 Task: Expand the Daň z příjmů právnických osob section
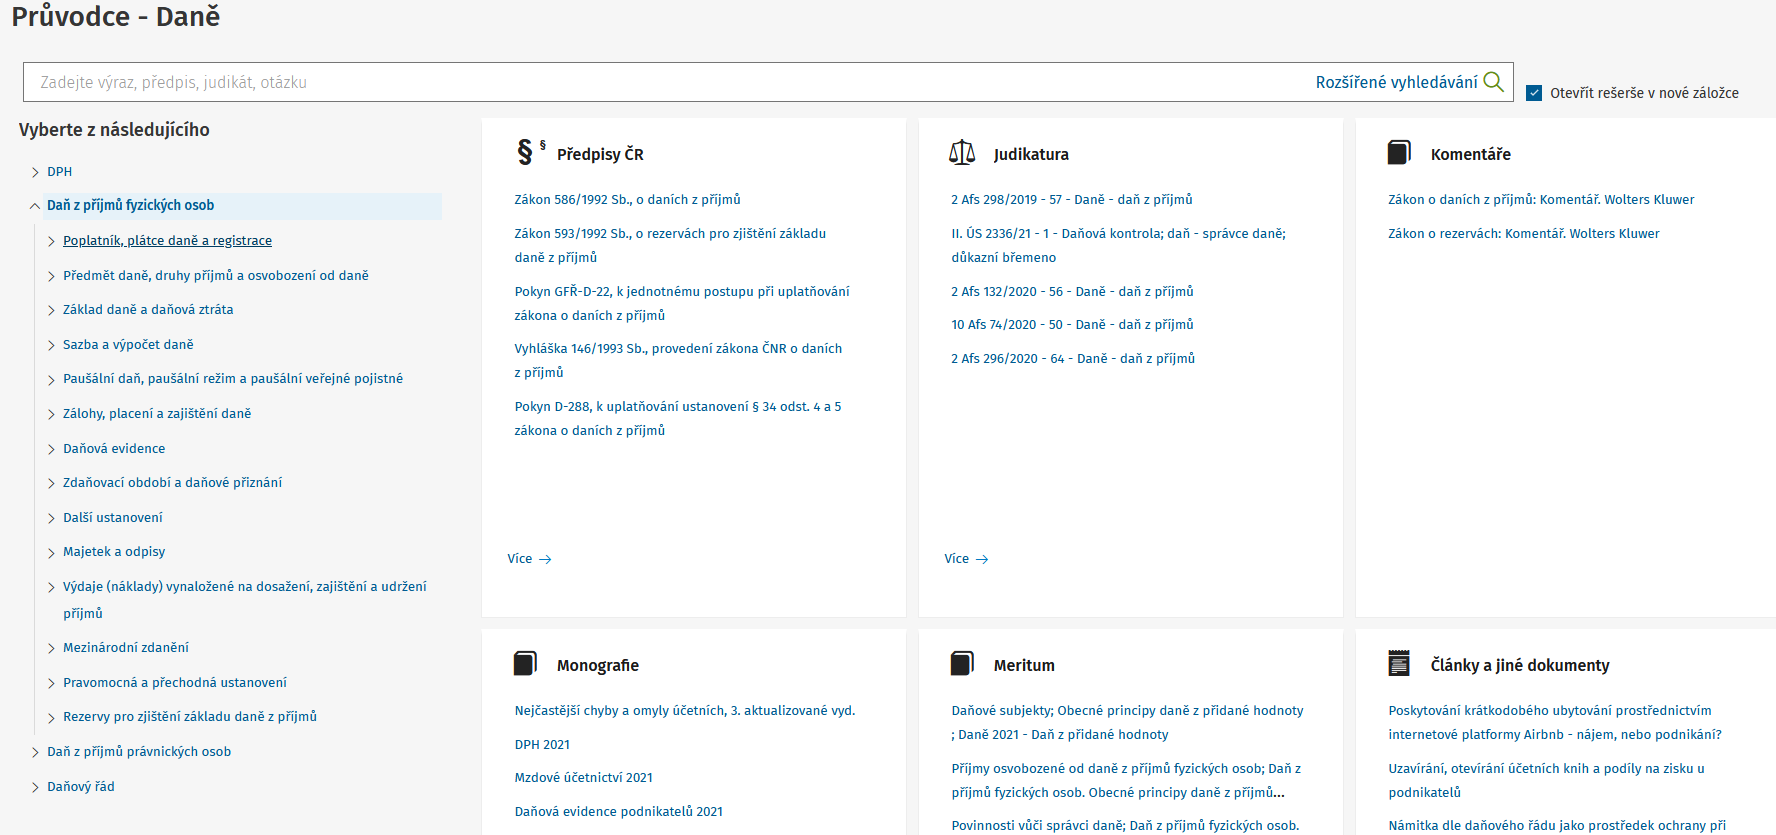coord(35,752)
